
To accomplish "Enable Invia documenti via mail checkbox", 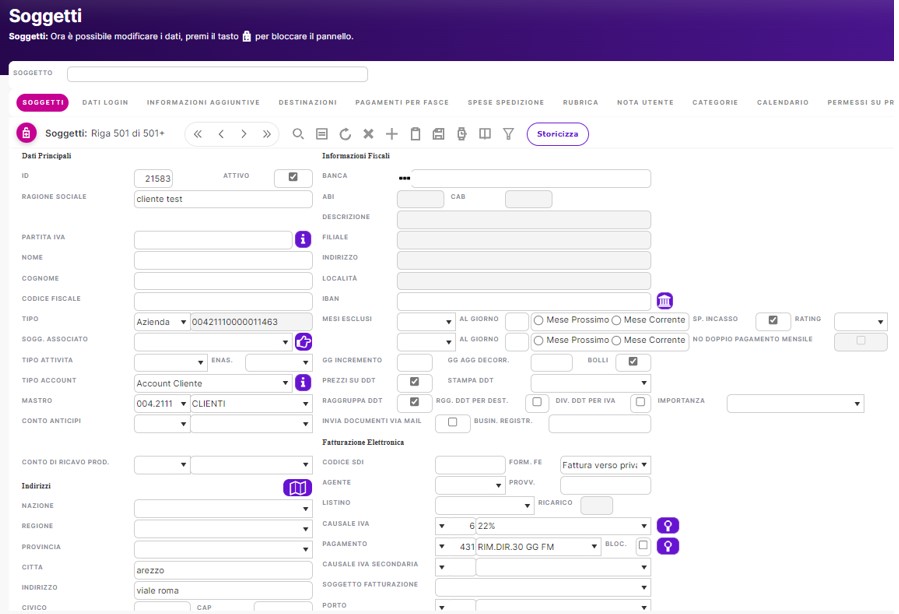I will click(452, 423).
